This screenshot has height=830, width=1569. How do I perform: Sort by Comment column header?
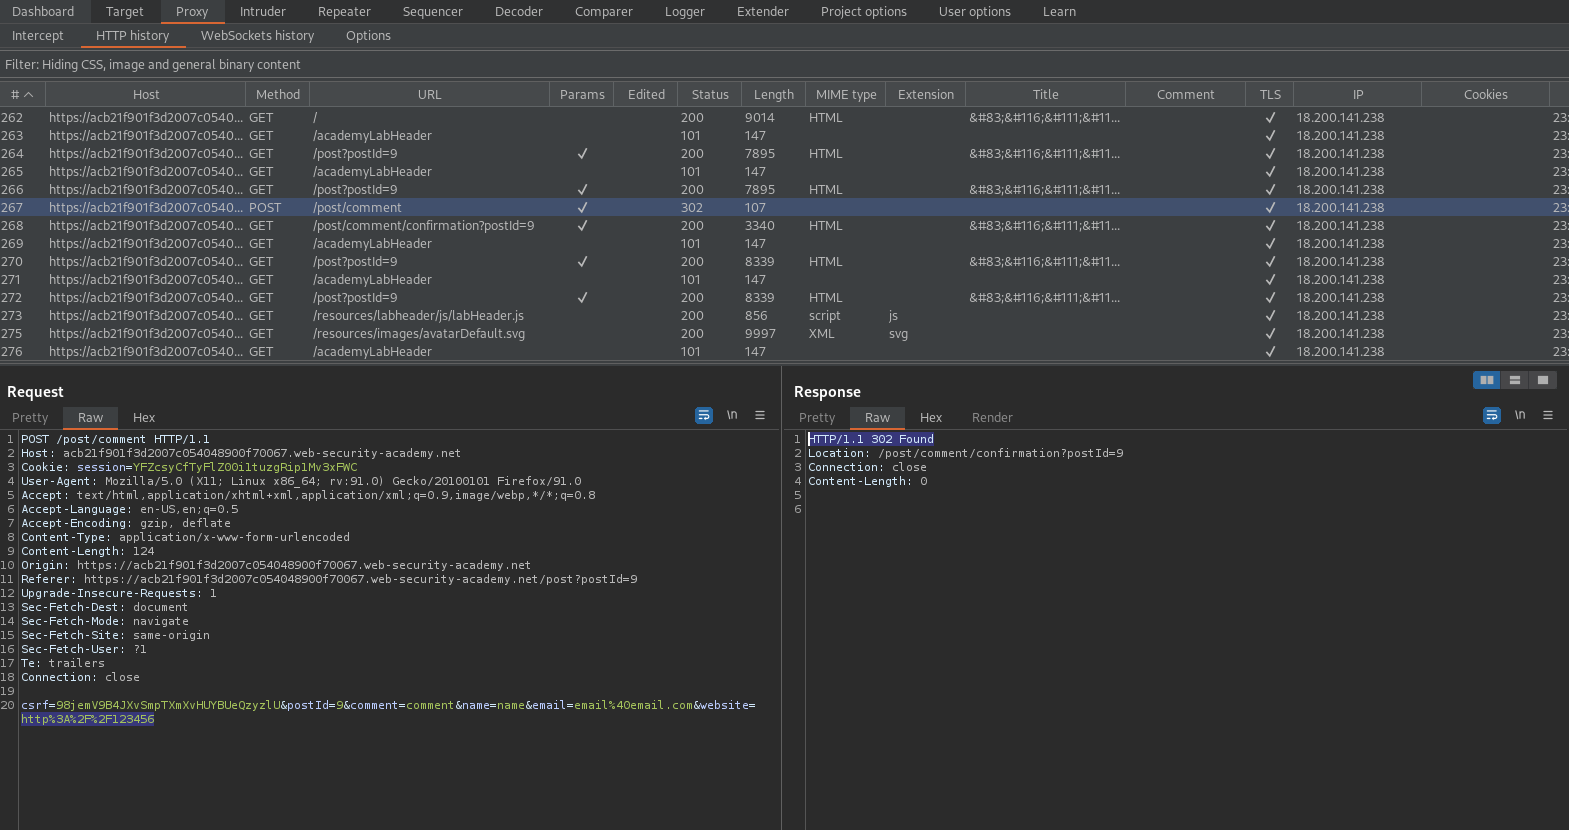[1186, 95]
